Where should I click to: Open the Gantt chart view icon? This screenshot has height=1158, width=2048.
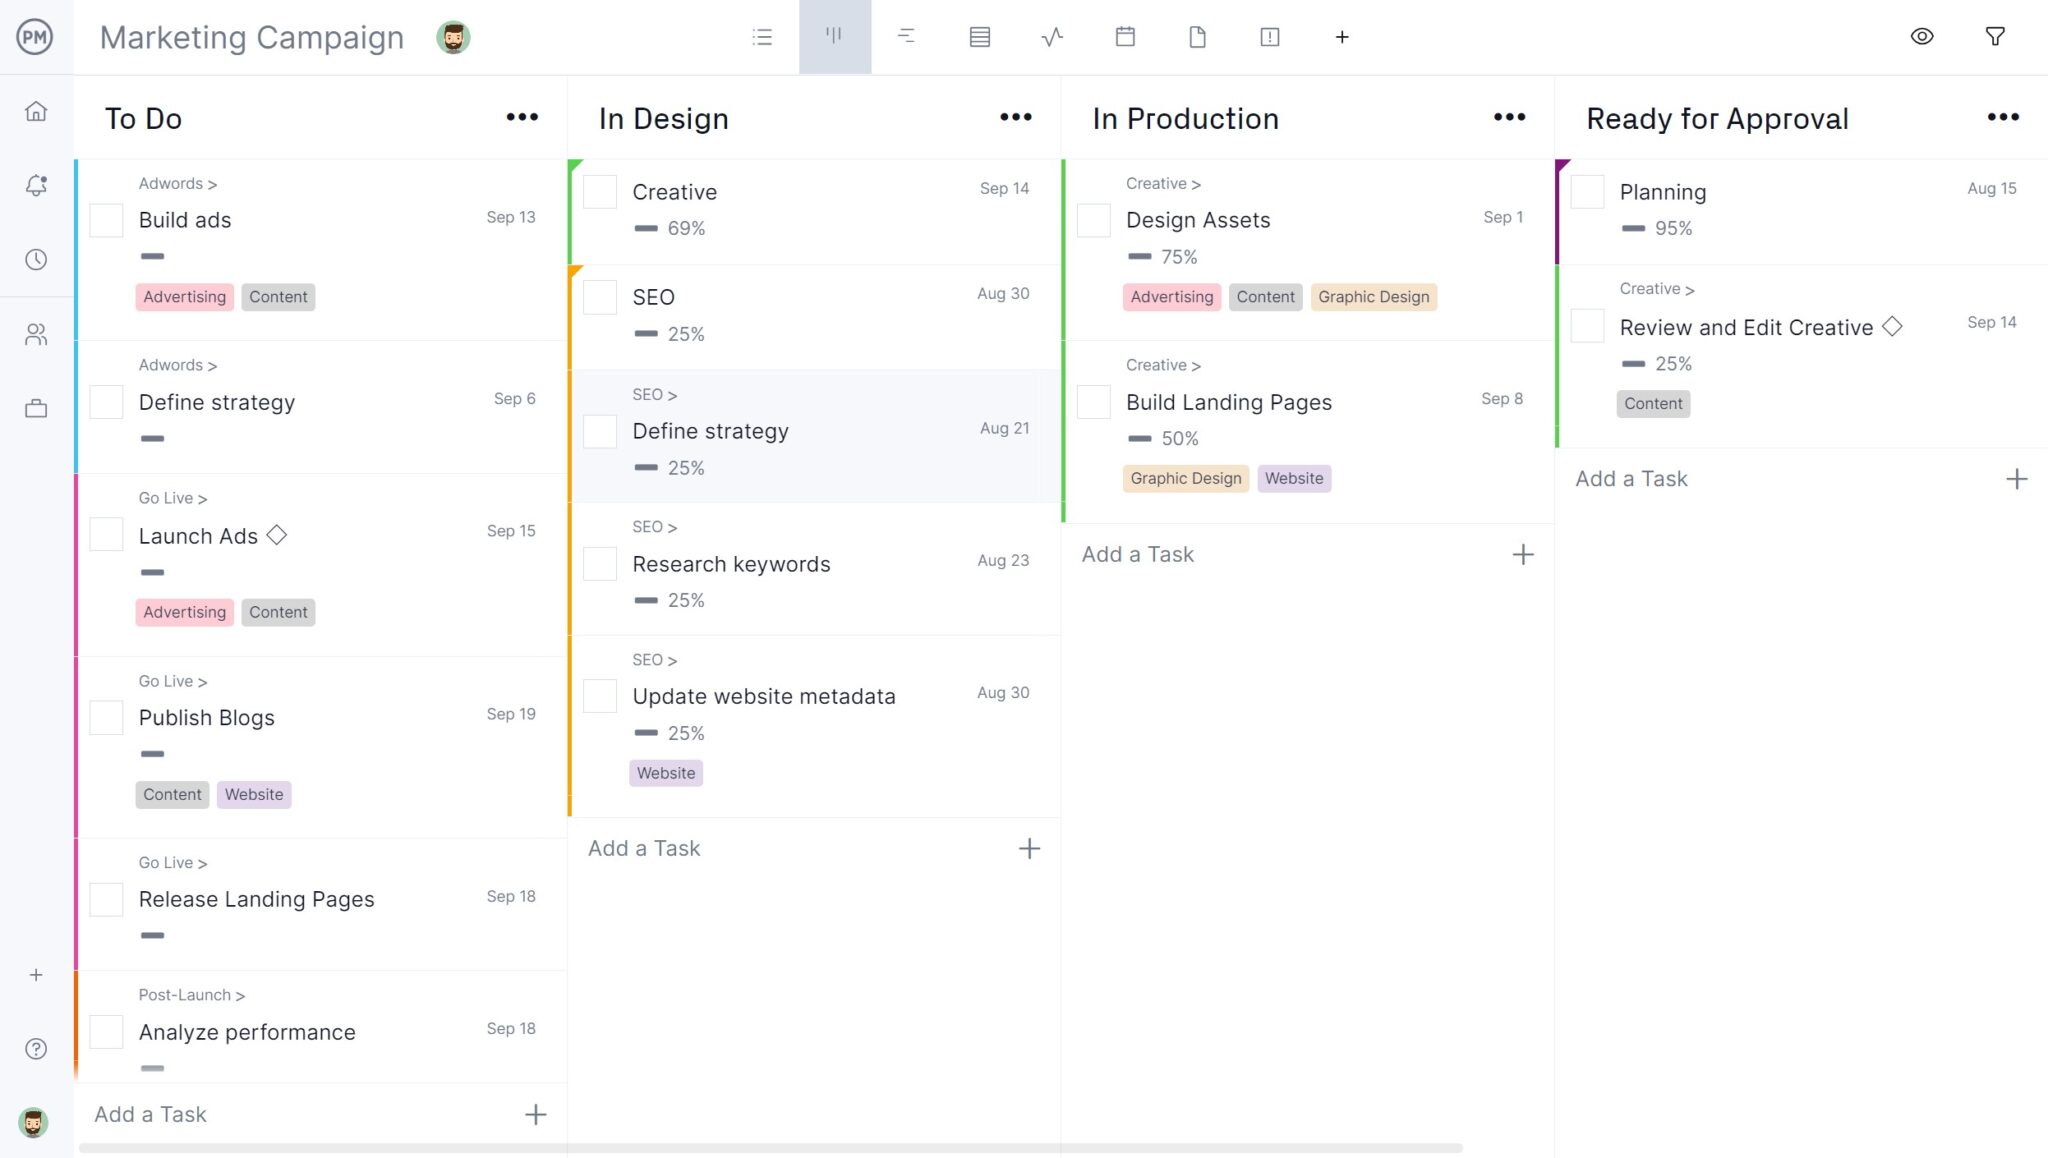click(x=908, y=37)
